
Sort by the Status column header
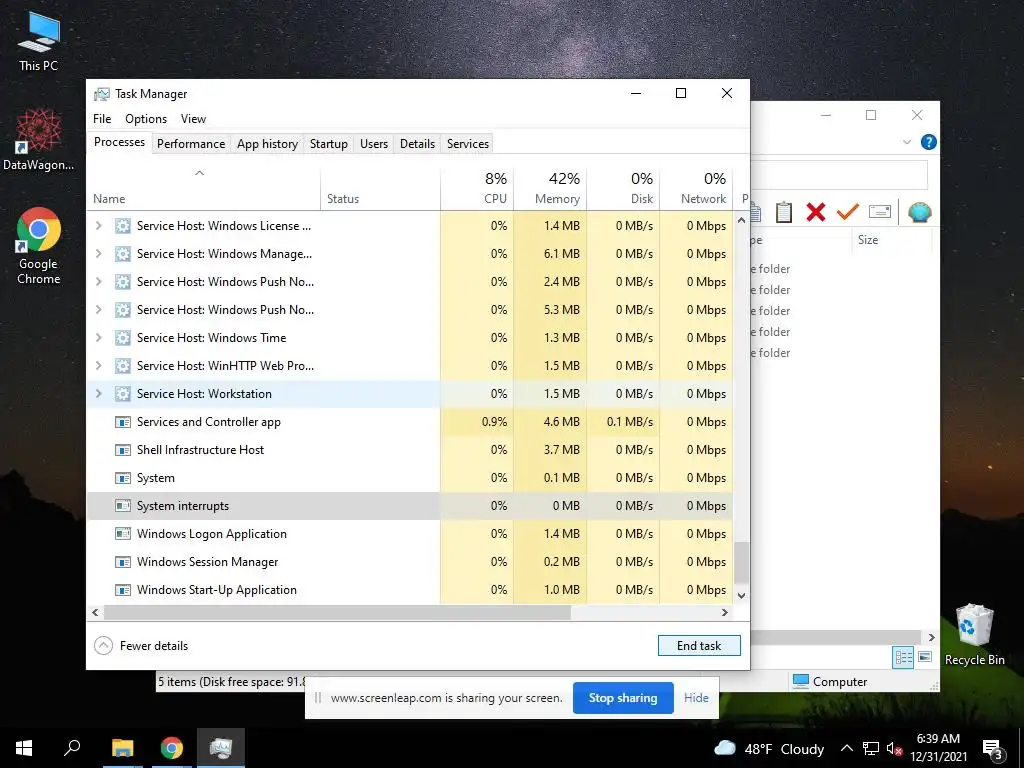click(x=380, y=189)
